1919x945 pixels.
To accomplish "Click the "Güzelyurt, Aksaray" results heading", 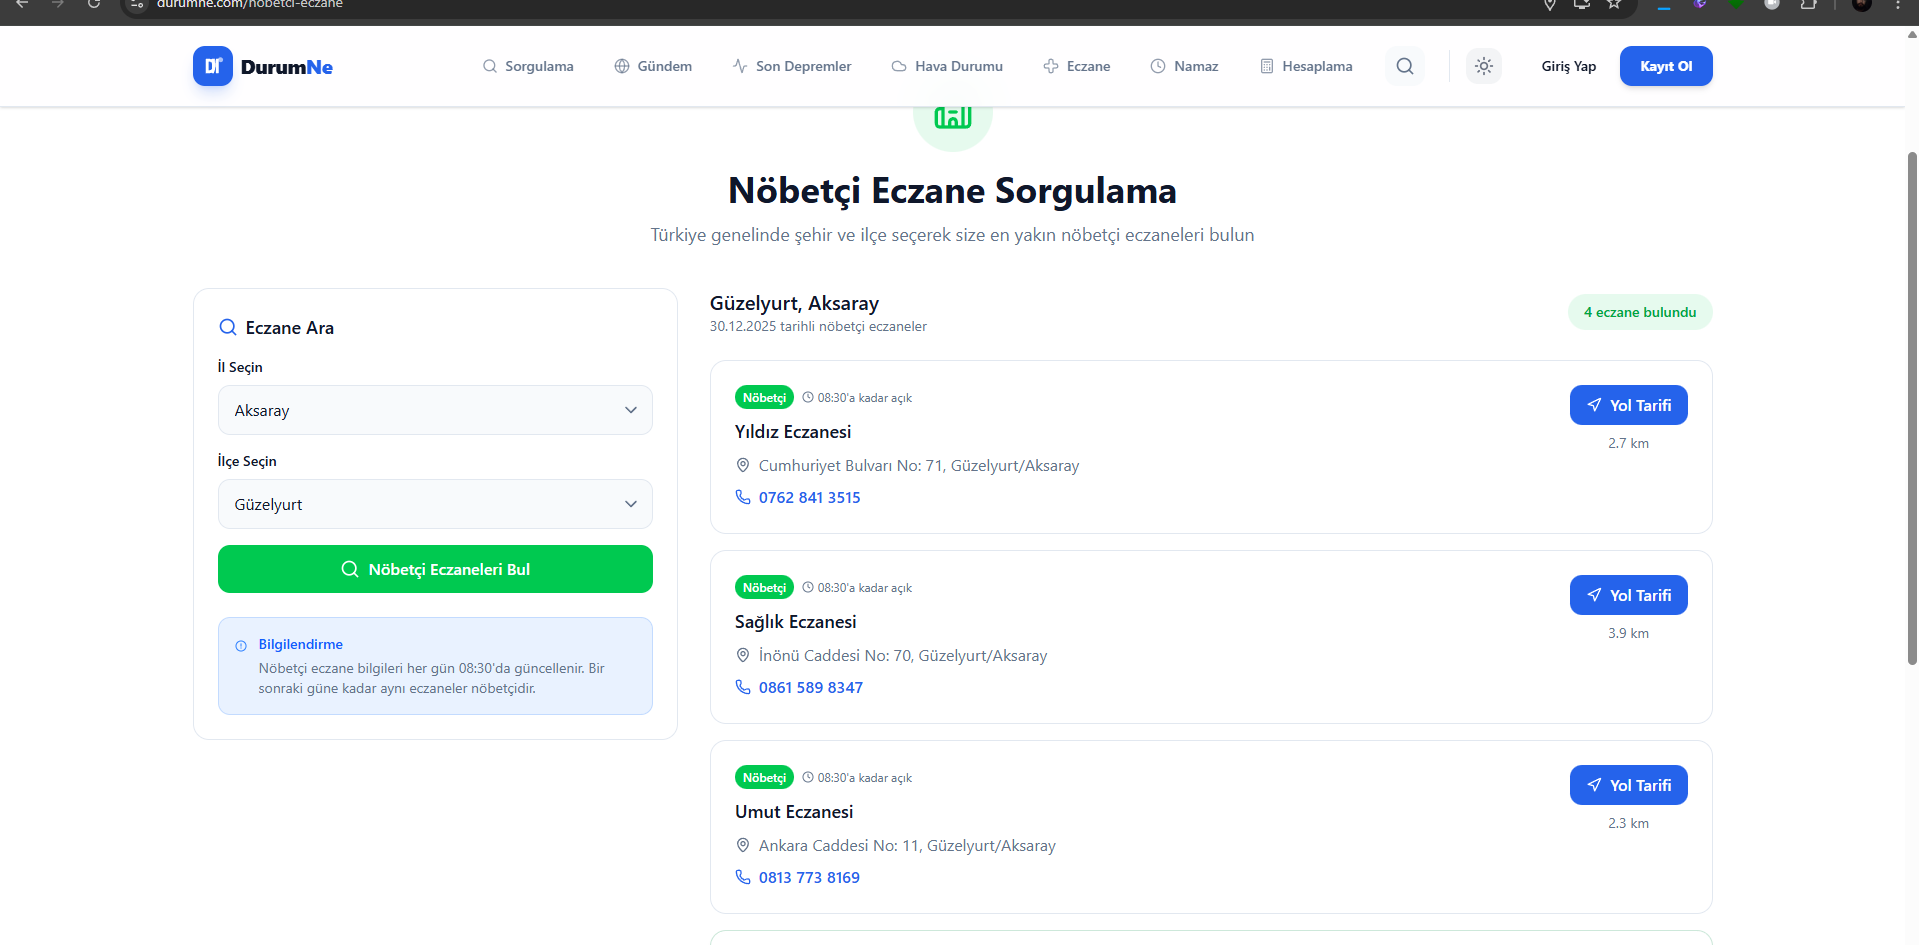I will tap(794, 303).
